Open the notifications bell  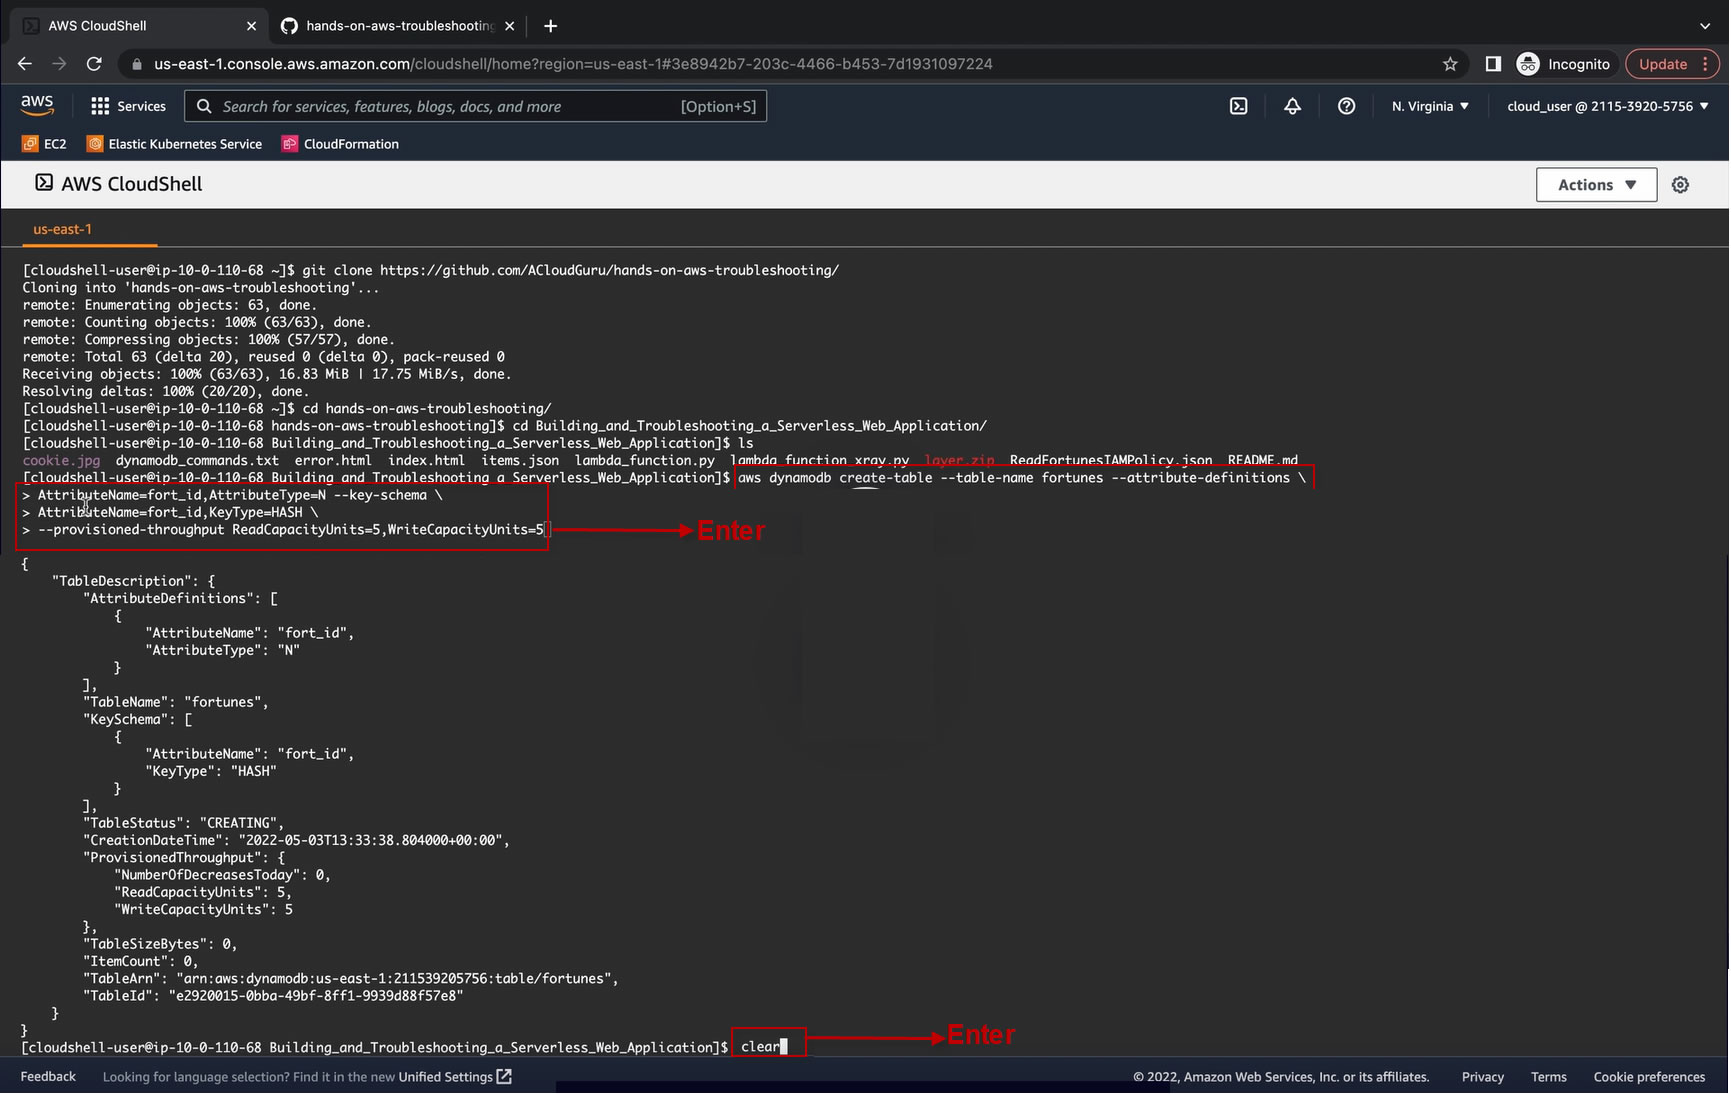coord(1292,106)
